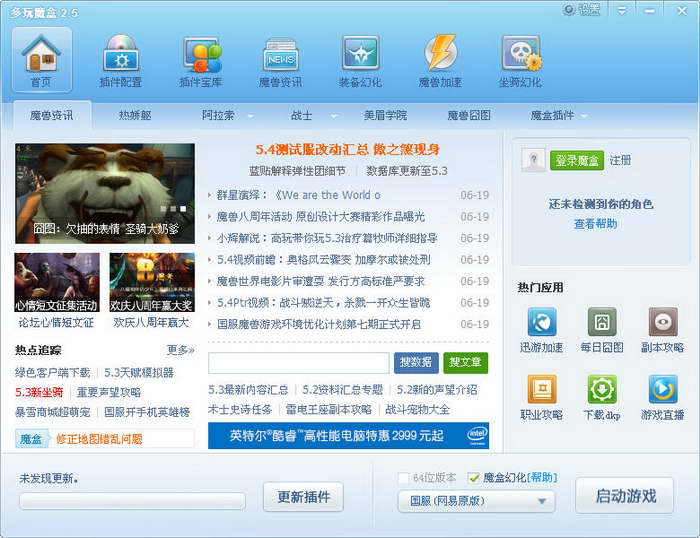Open the 游戏直播 play icon
The width and height of the screenshot is (700, 538).
662,389
